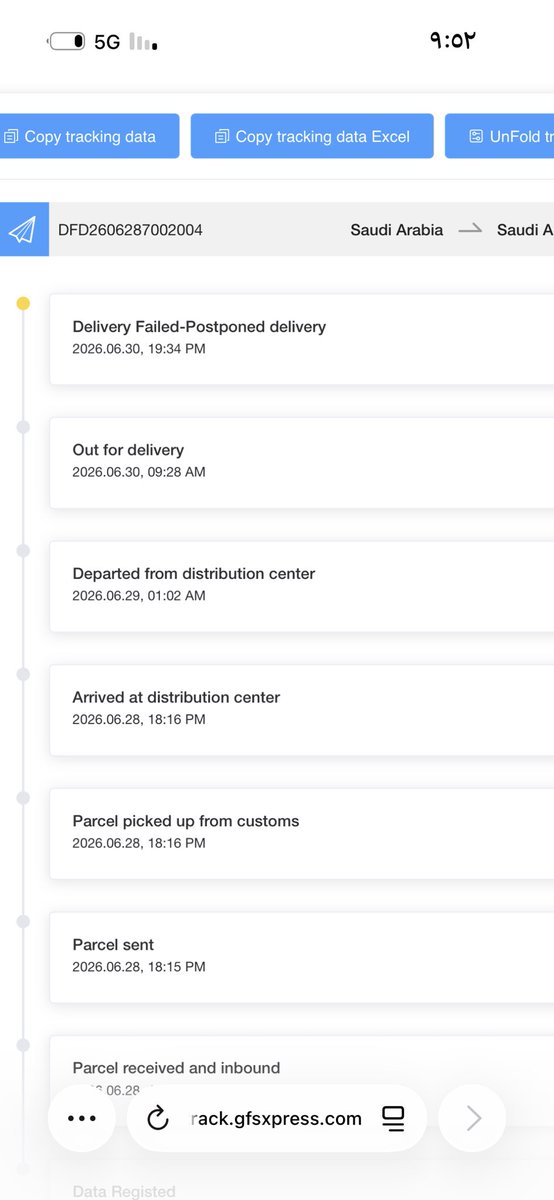Open Delivery Failed-Postponed delivery entry
The image size is (554, 1200).
click(301, 338)
